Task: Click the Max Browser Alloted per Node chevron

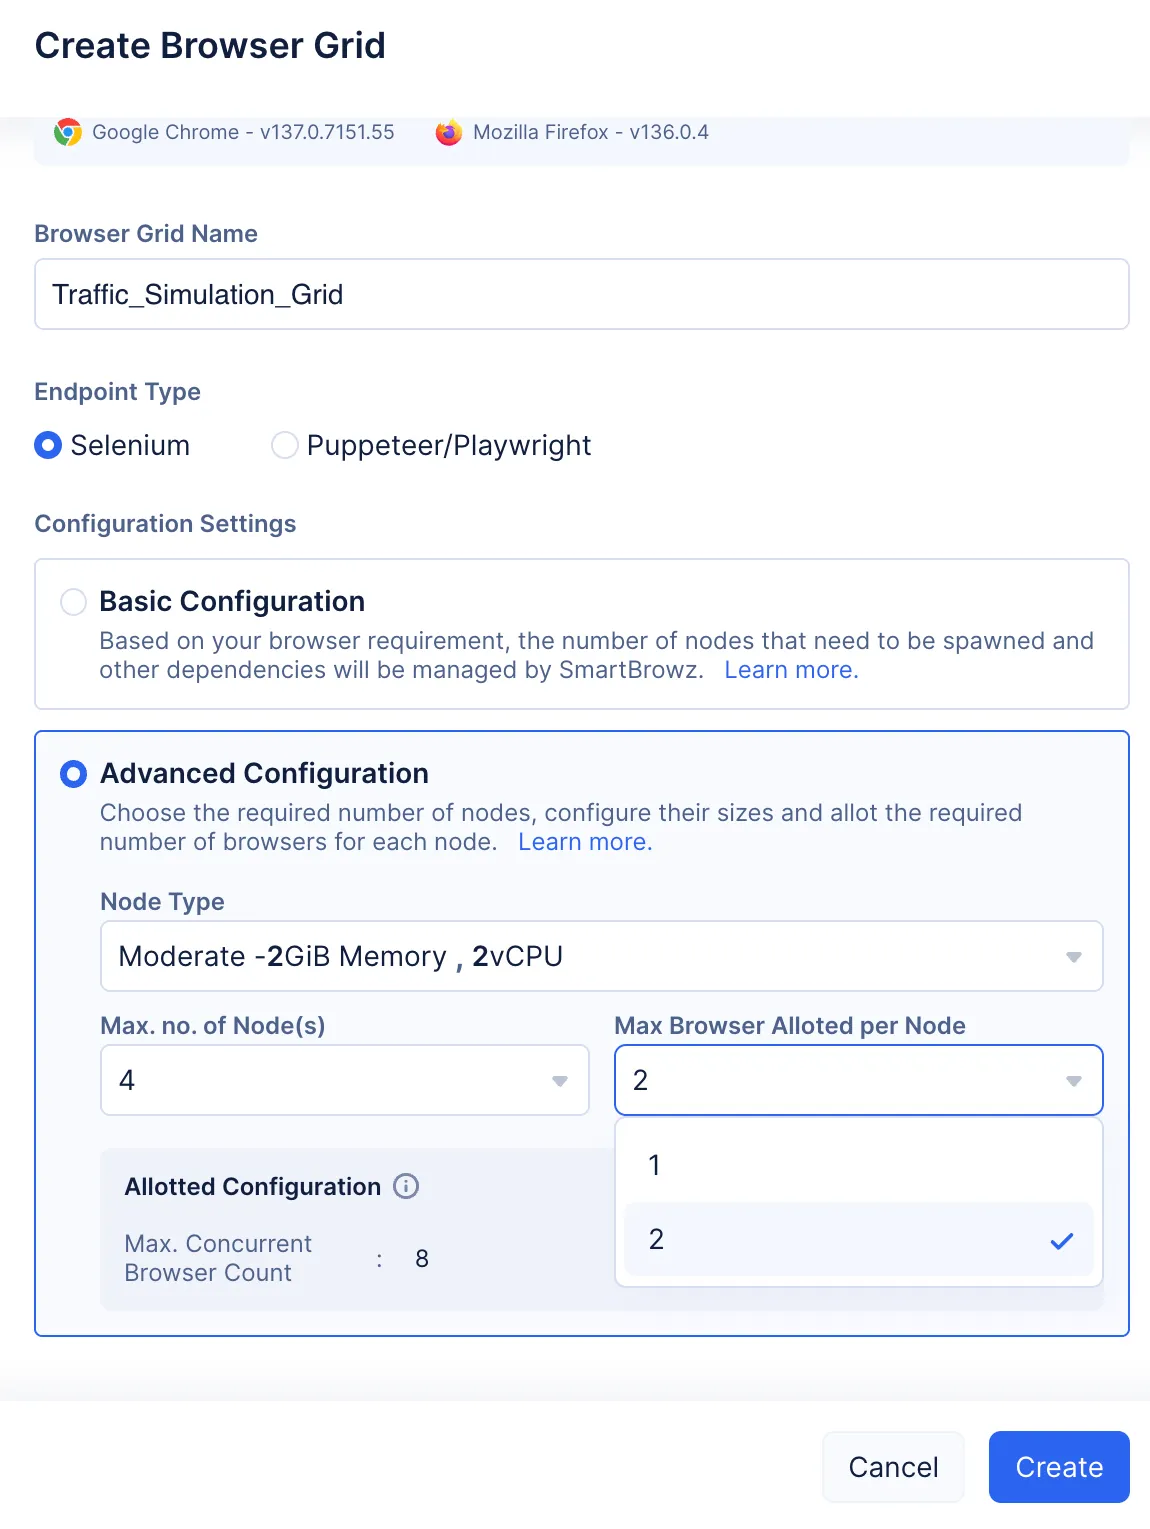Action: click(x=1074, y=1081)
